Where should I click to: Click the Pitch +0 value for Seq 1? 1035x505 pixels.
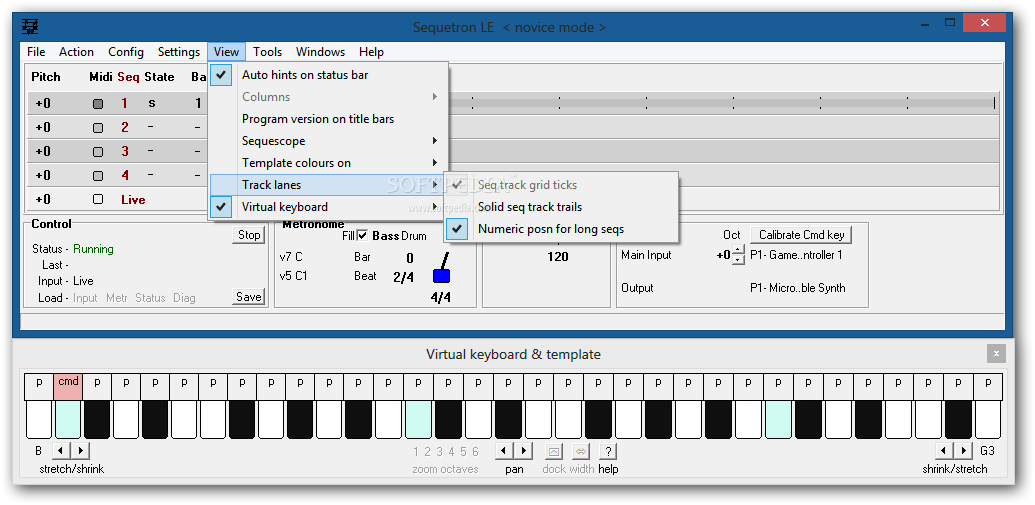(43, 104)
